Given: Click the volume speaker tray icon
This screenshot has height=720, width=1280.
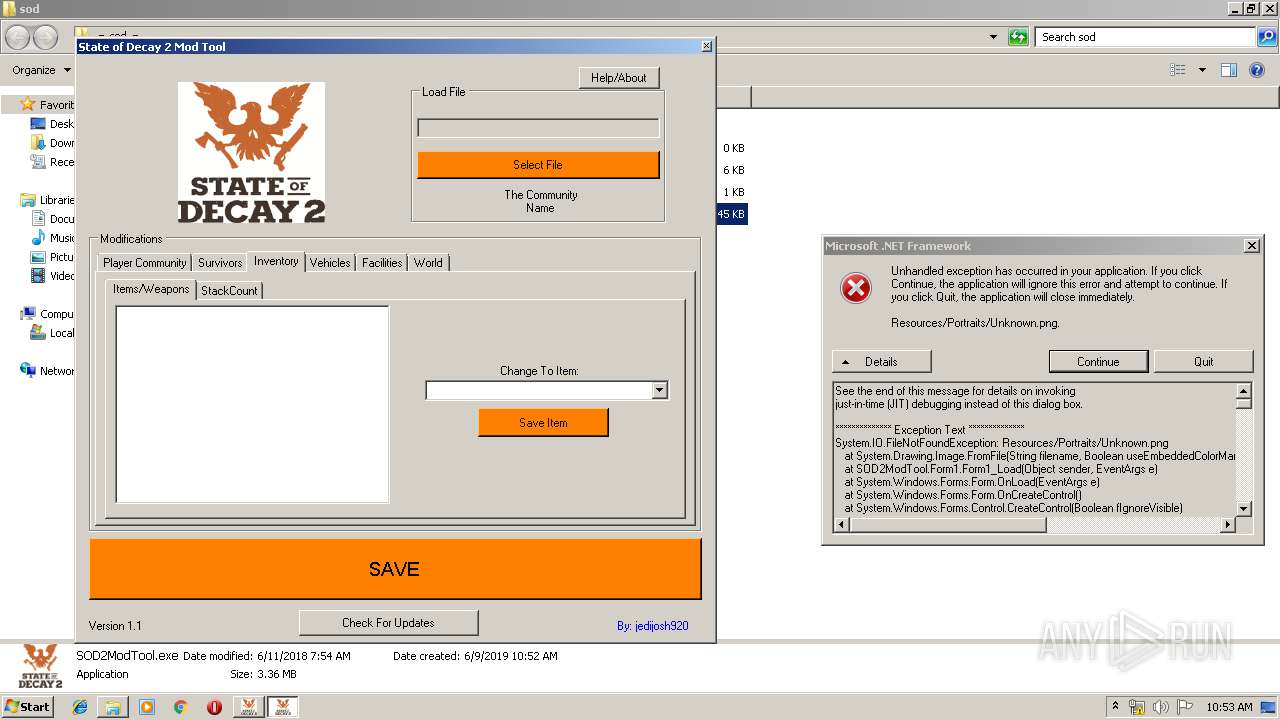Looking at the screenshot, I should click(1162, 707).
